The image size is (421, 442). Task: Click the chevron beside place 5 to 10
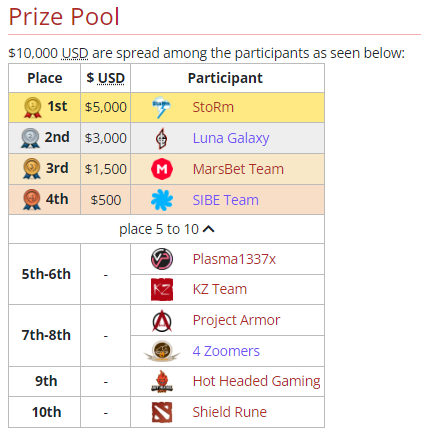(x=209, y=229)
